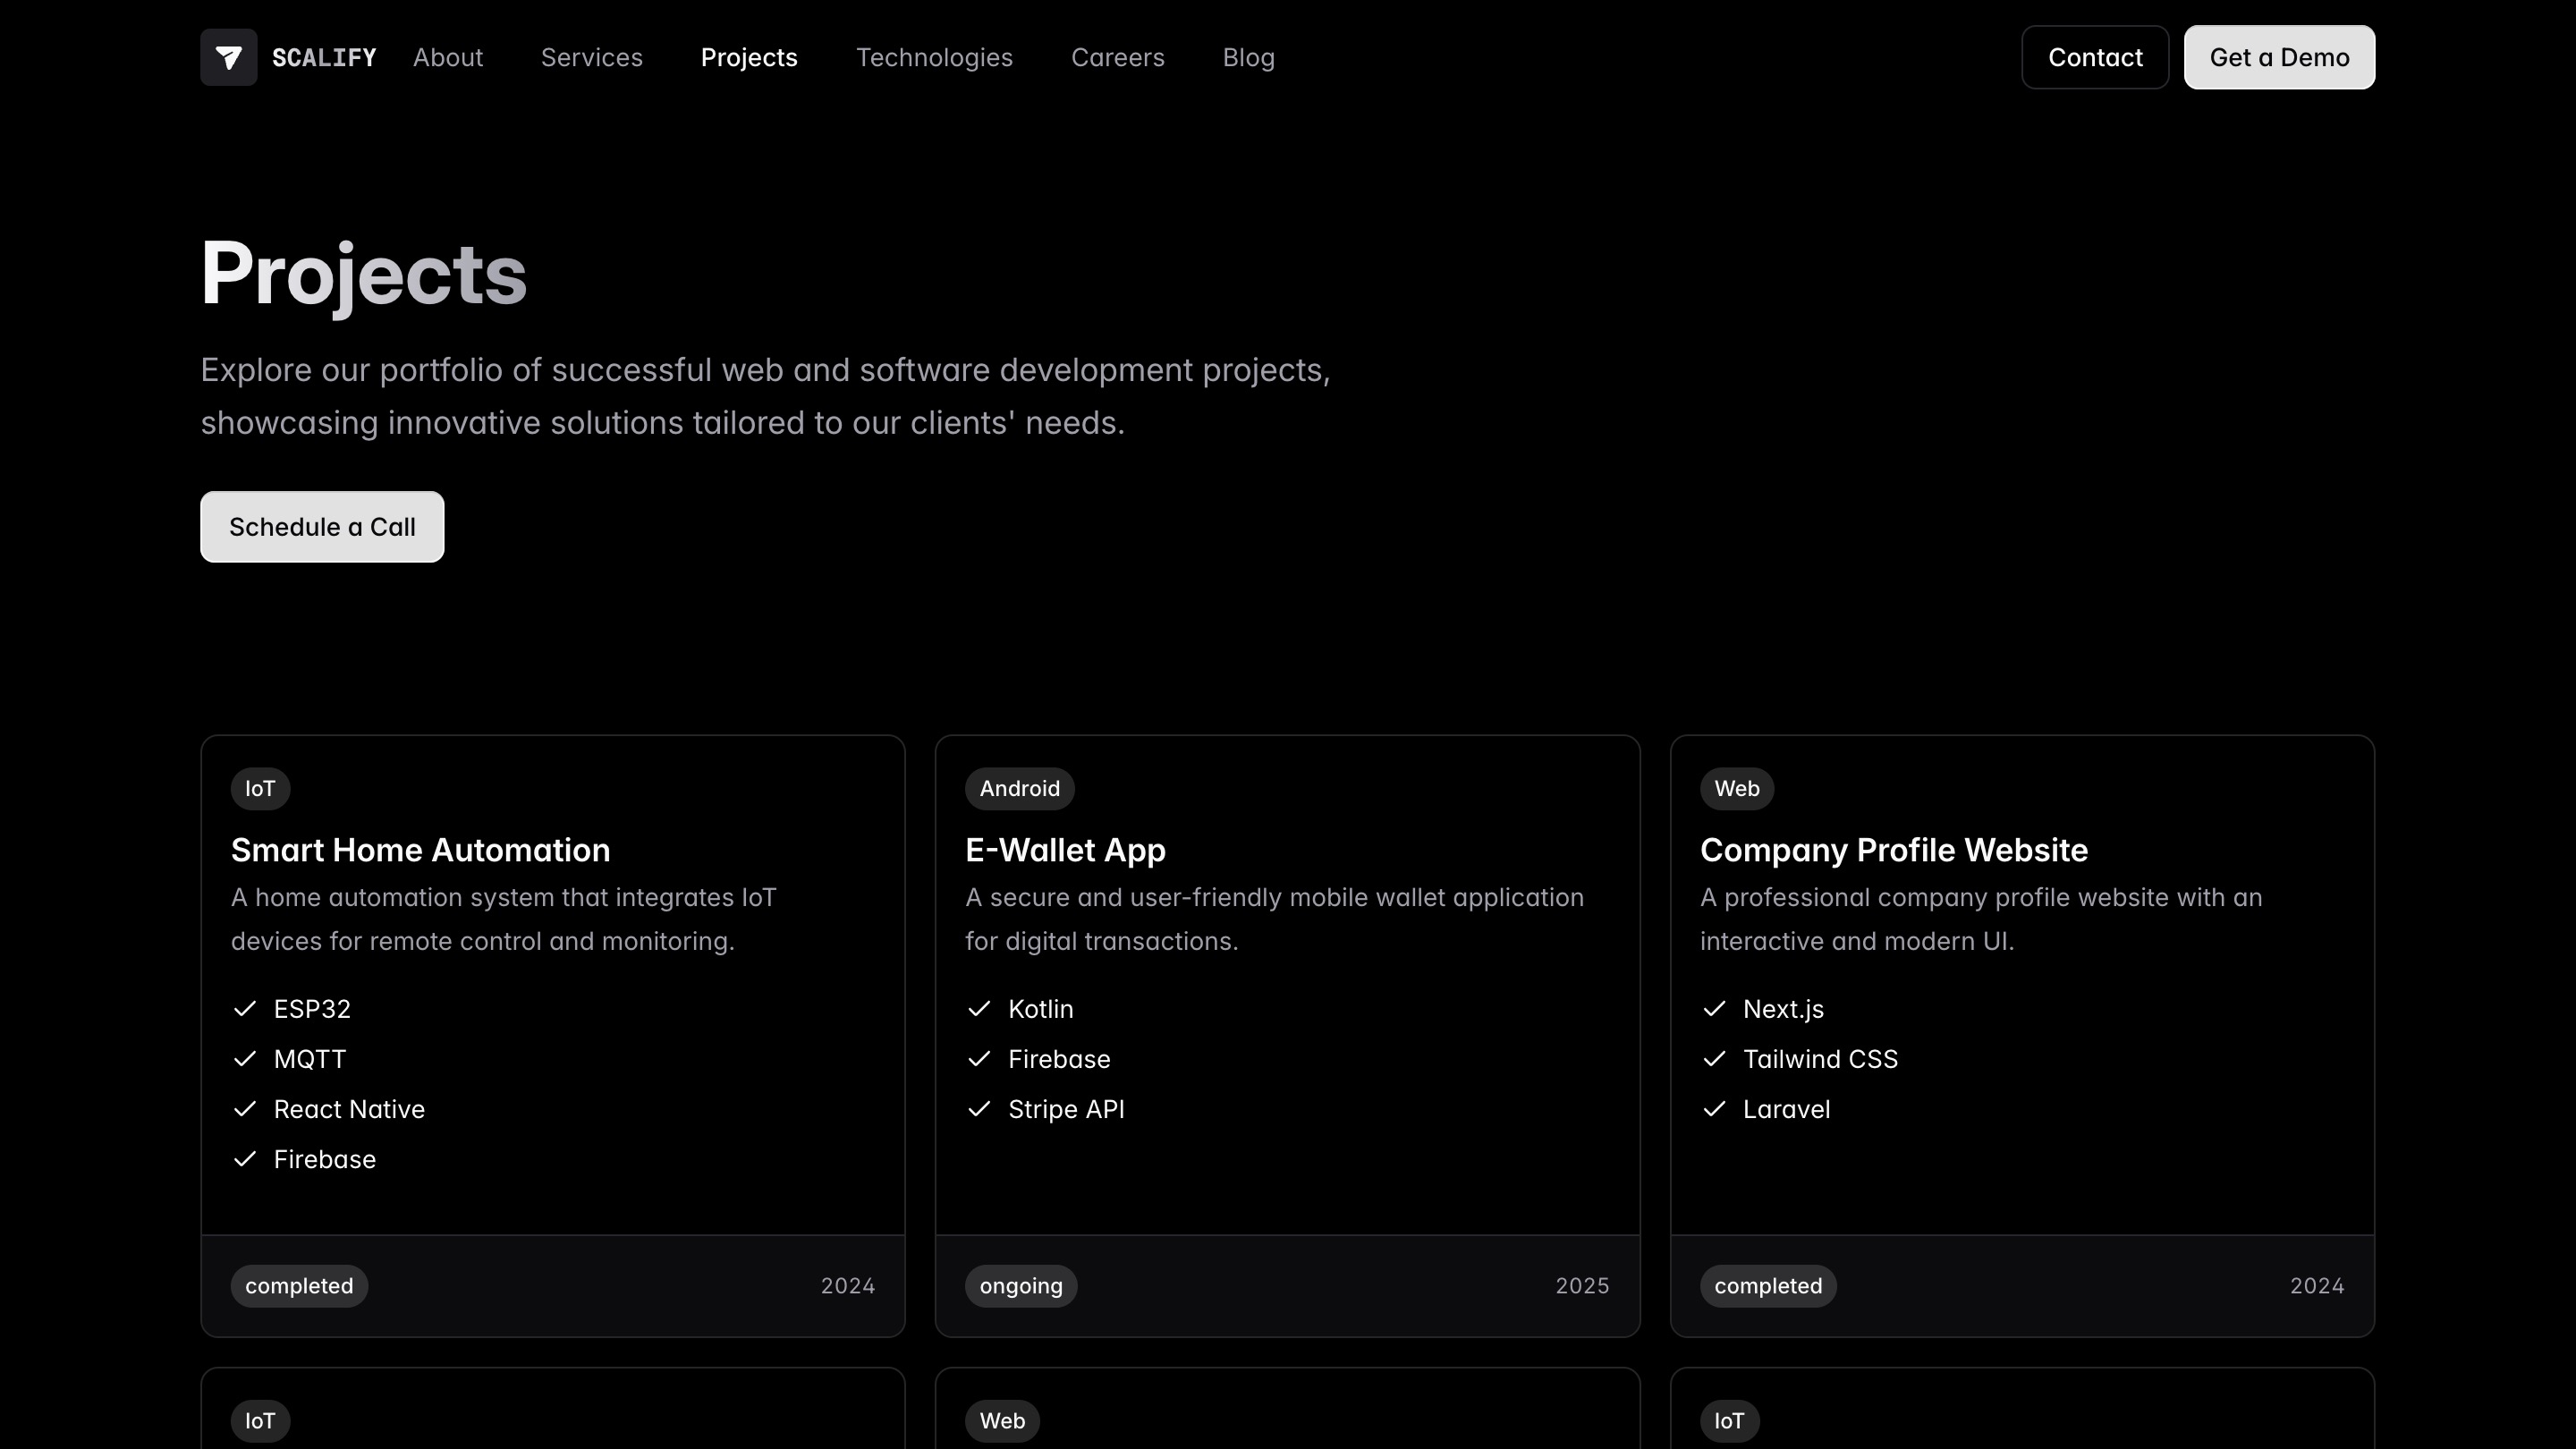Click the ongoing status badge
The image size is (2576, 1449).
pos(1020,1285)
